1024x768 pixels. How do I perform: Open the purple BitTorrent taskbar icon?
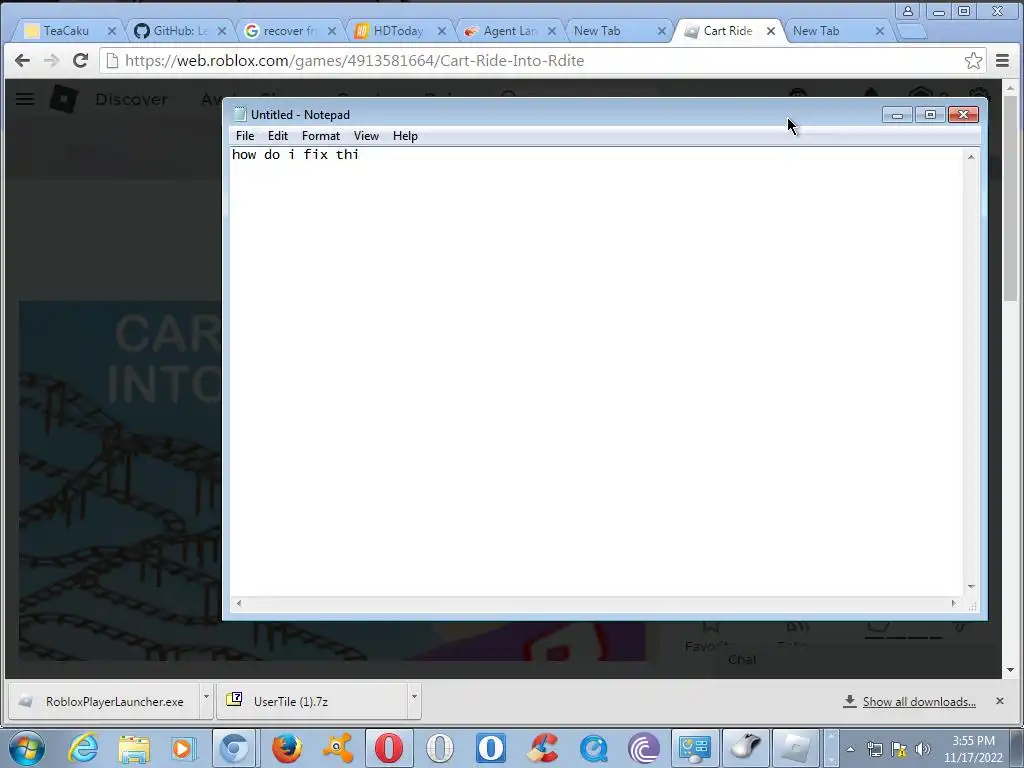tap(644, 748)
